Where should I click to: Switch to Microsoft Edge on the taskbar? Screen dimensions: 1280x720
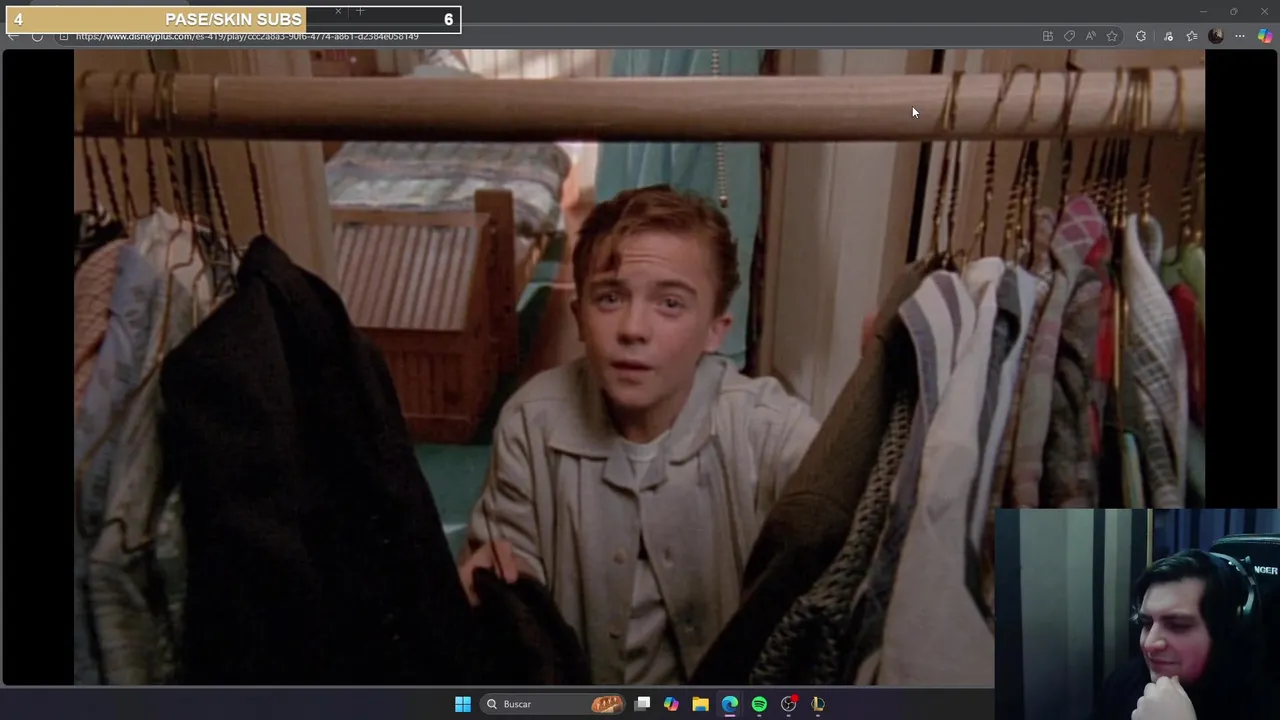(x=730, y=704)
